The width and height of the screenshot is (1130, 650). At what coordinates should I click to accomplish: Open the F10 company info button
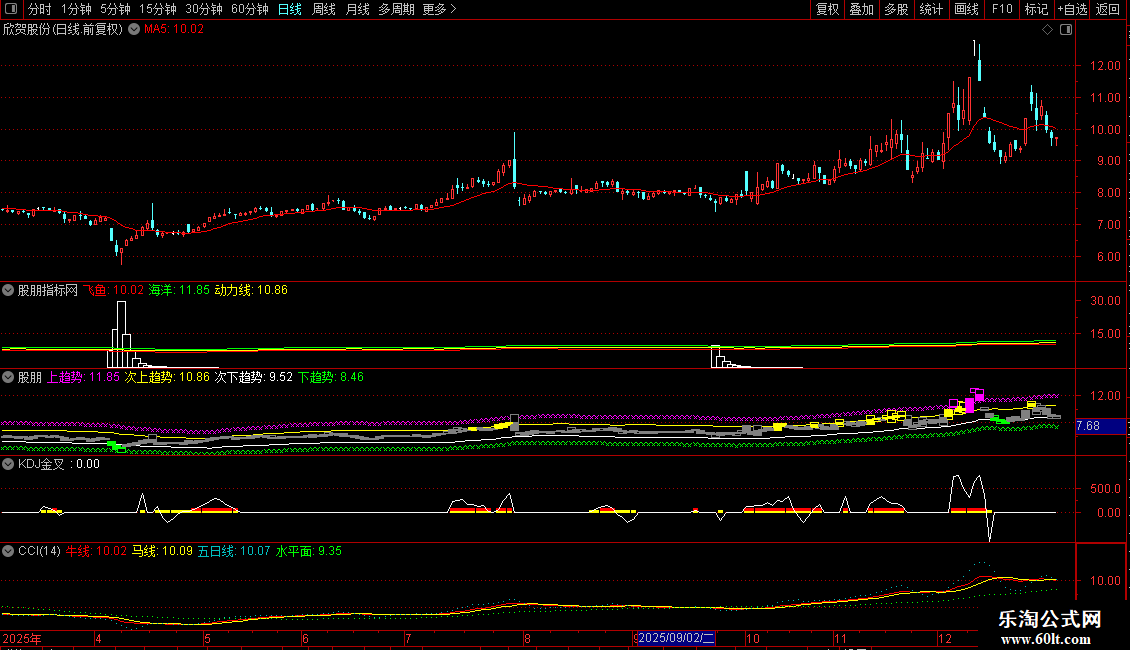[x=1001, y=9]
